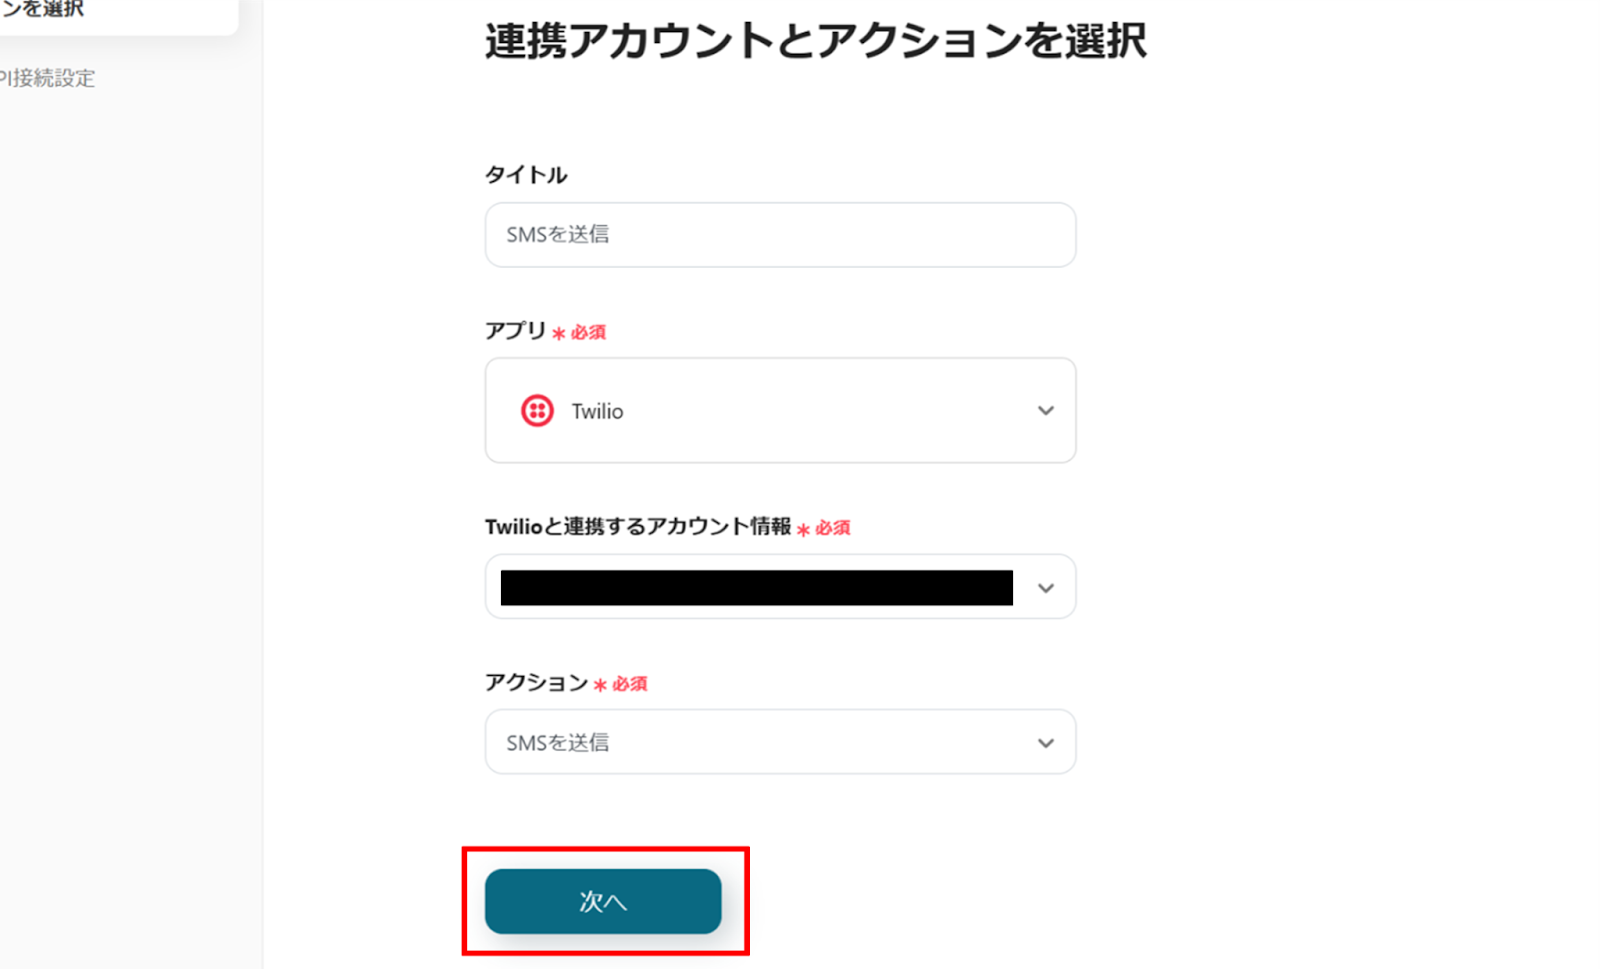The image size is (1600, 969).
Task: Click the 次へ button
Action: coord(603,901)
